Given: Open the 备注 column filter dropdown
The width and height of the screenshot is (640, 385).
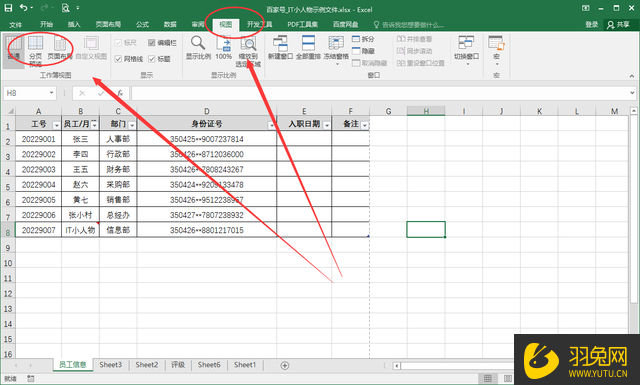Looking at the screenshot, I should (364, 126).
